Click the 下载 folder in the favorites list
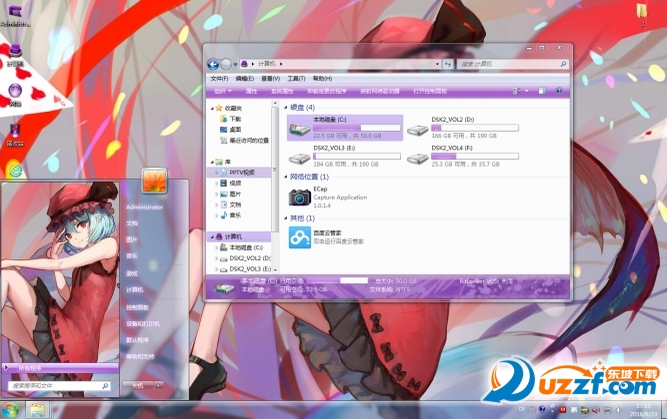This screenshot has width=667, height=419. 231,119
